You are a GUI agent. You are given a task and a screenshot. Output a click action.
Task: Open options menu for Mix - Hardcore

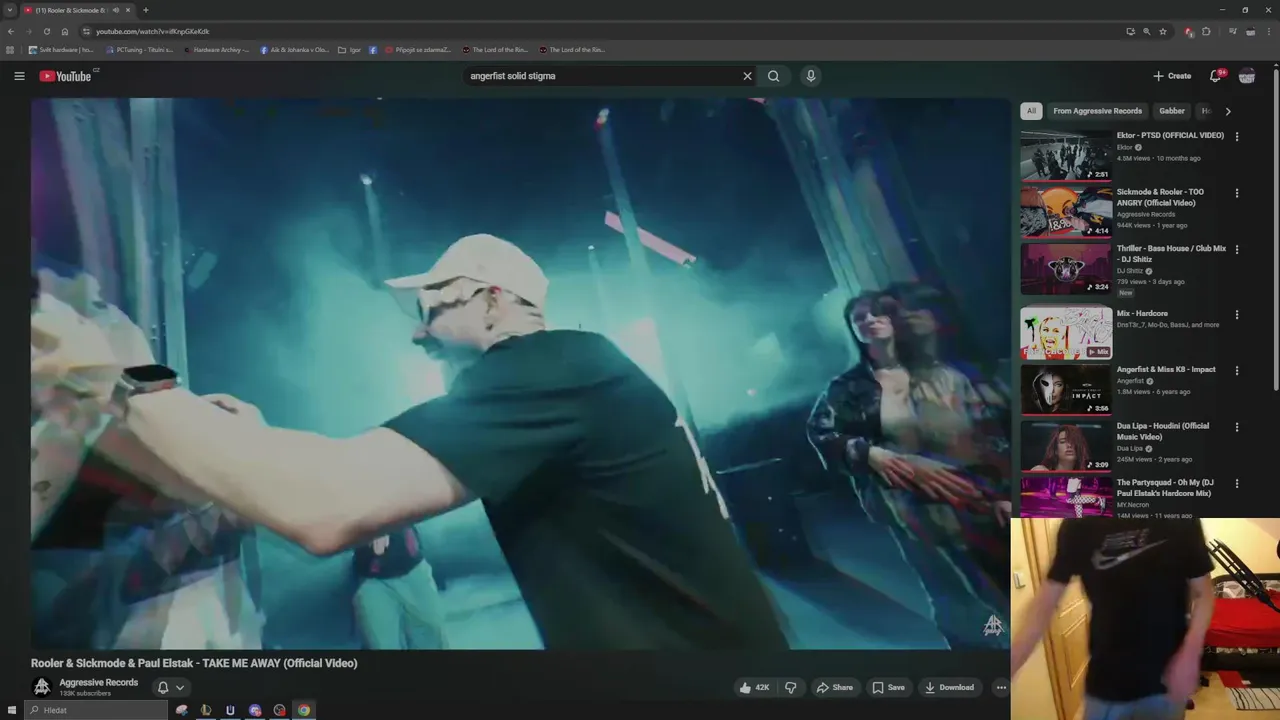(x=1237, y=314)
